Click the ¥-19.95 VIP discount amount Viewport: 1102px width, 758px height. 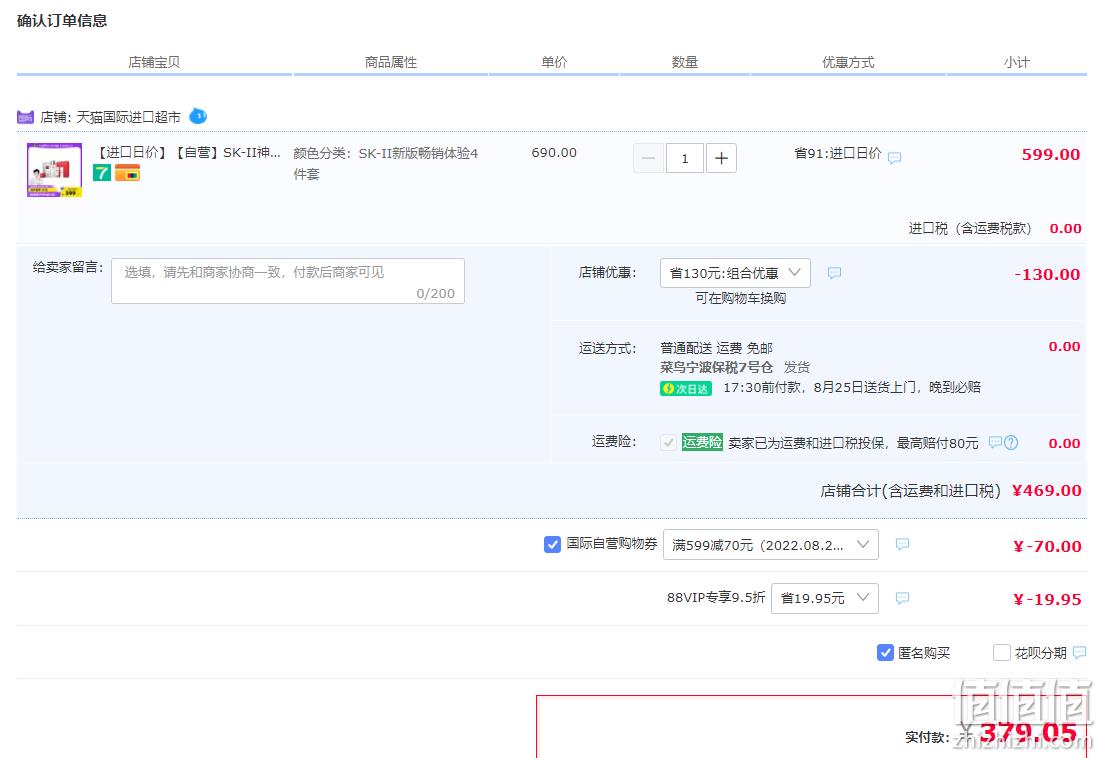(1047, 600)
